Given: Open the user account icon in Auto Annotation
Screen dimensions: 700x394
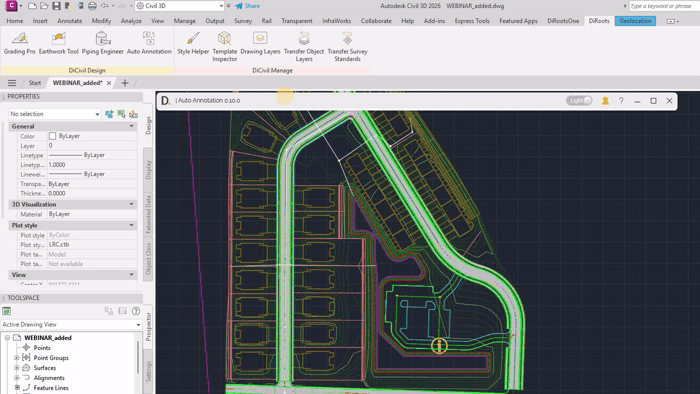Looking at the screenshot, I should (605, 101).
